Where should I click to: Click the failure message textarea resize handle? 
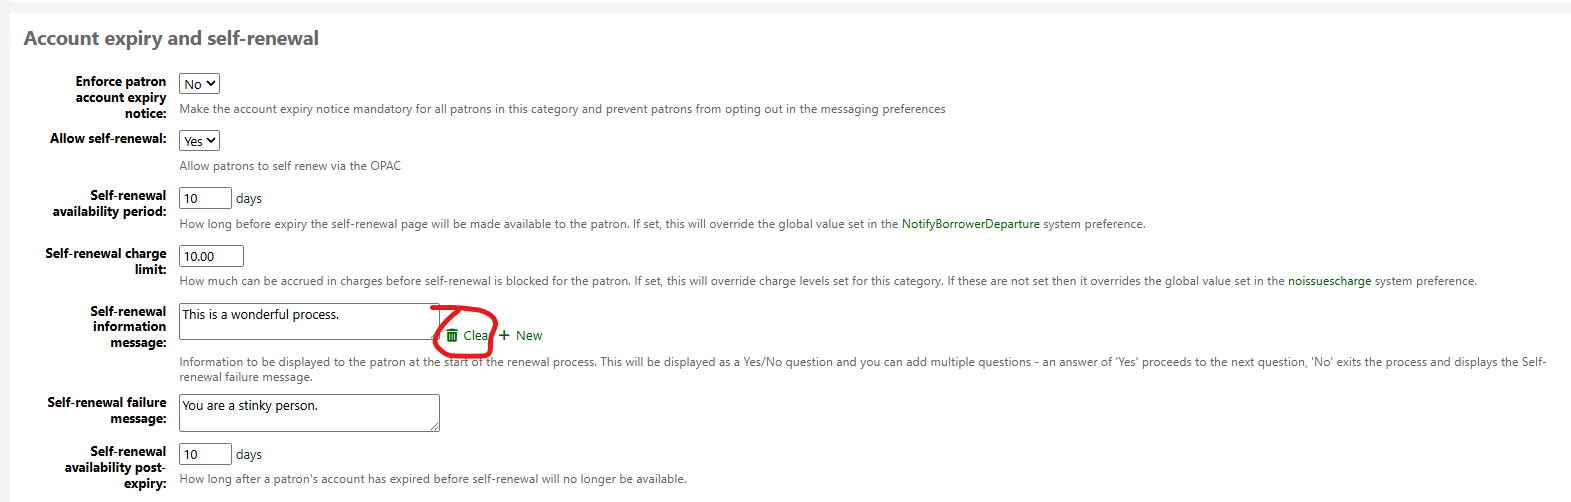(435, 427)
